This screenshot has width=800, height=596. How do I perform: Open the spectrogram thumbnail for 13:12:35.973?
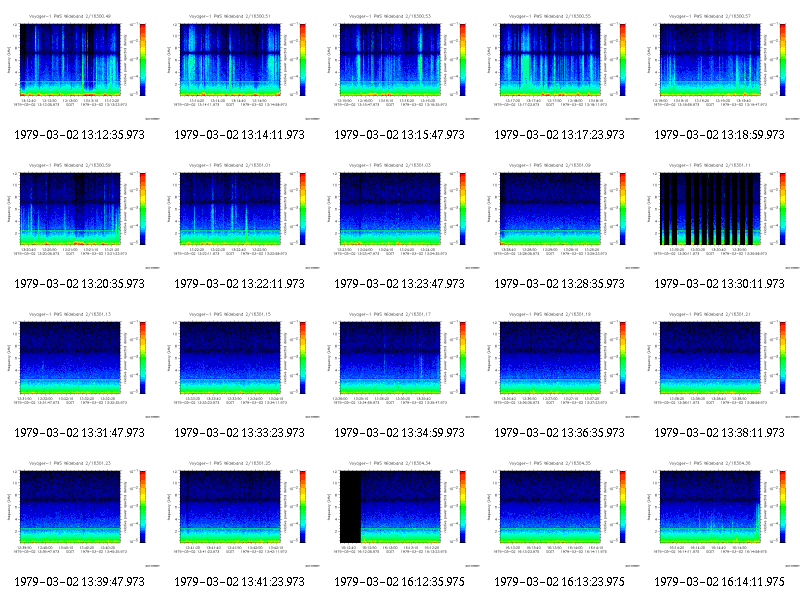(80, 66)
